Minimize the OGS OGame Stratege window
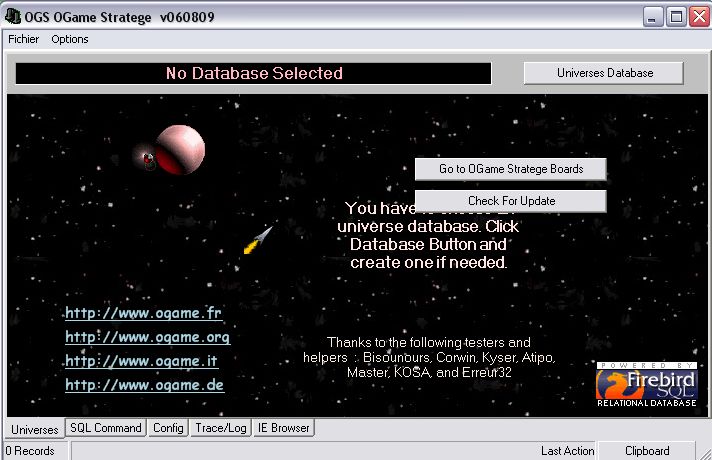712x460 pixels. [653, 16]
